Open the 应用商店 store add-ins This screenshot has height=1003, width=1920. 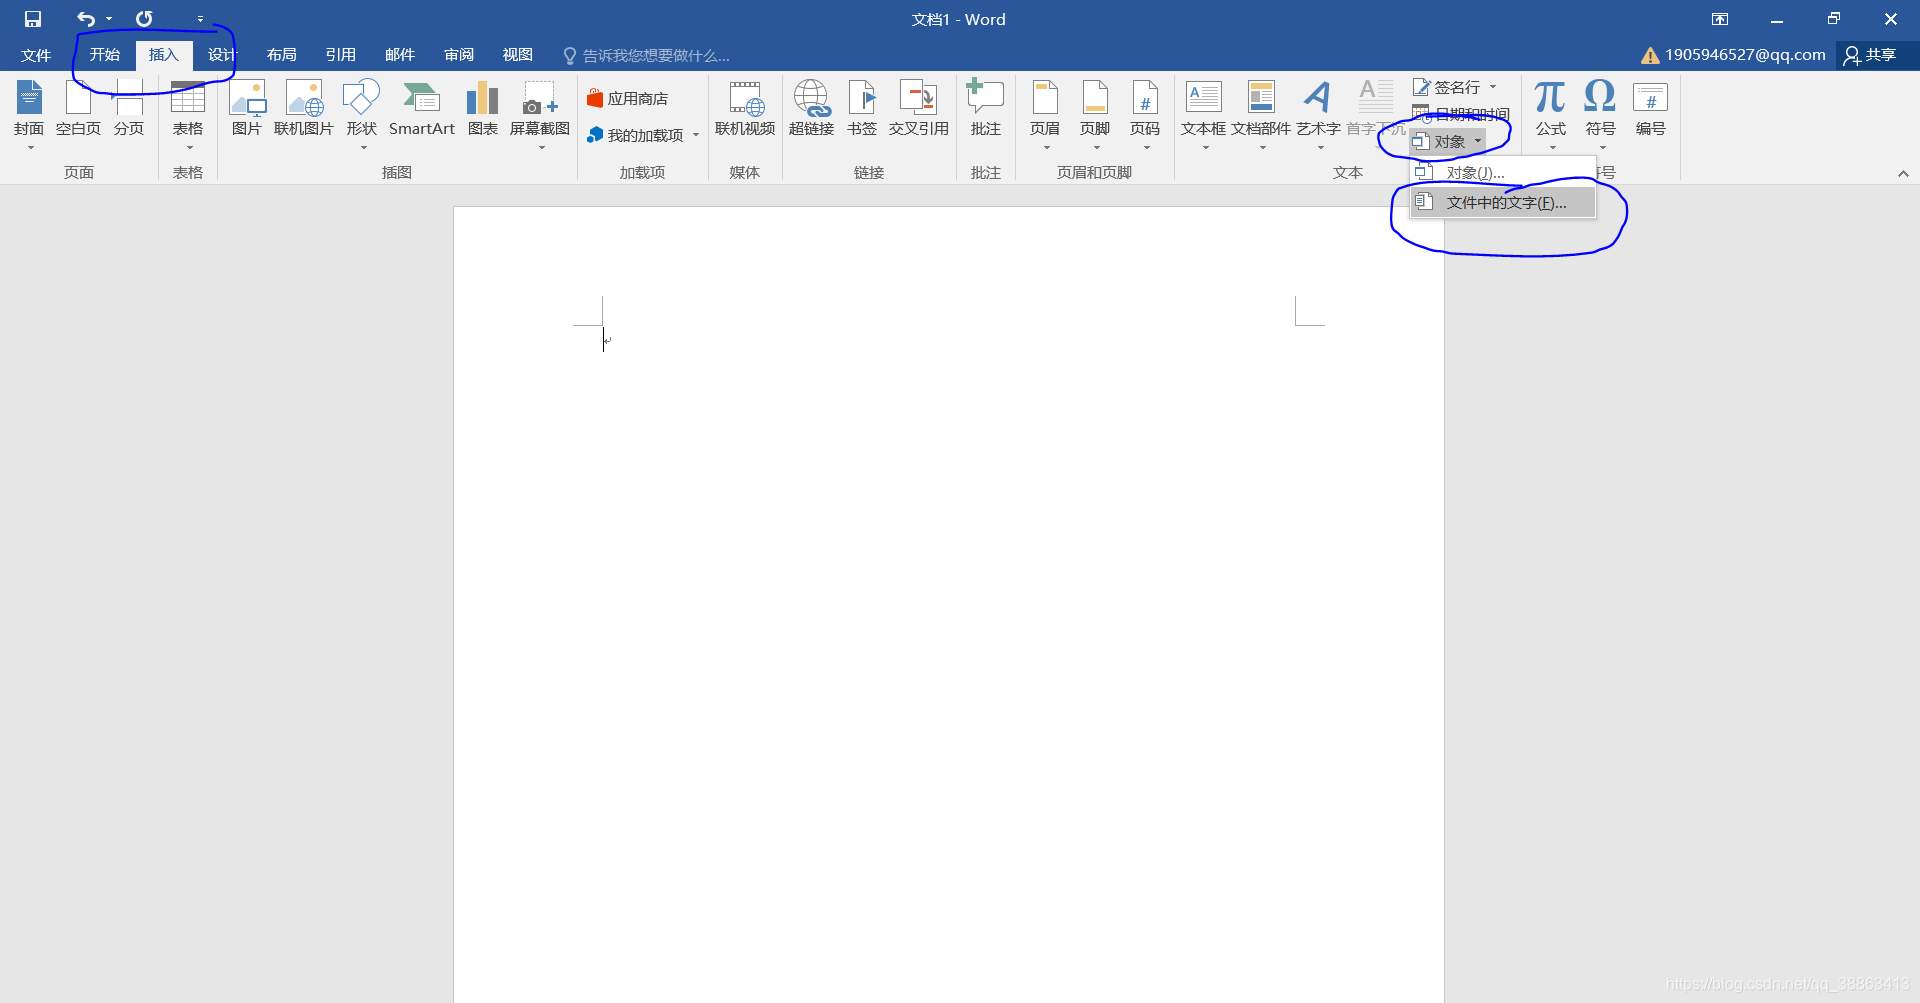pyautogui.click(x=628, y=98)
